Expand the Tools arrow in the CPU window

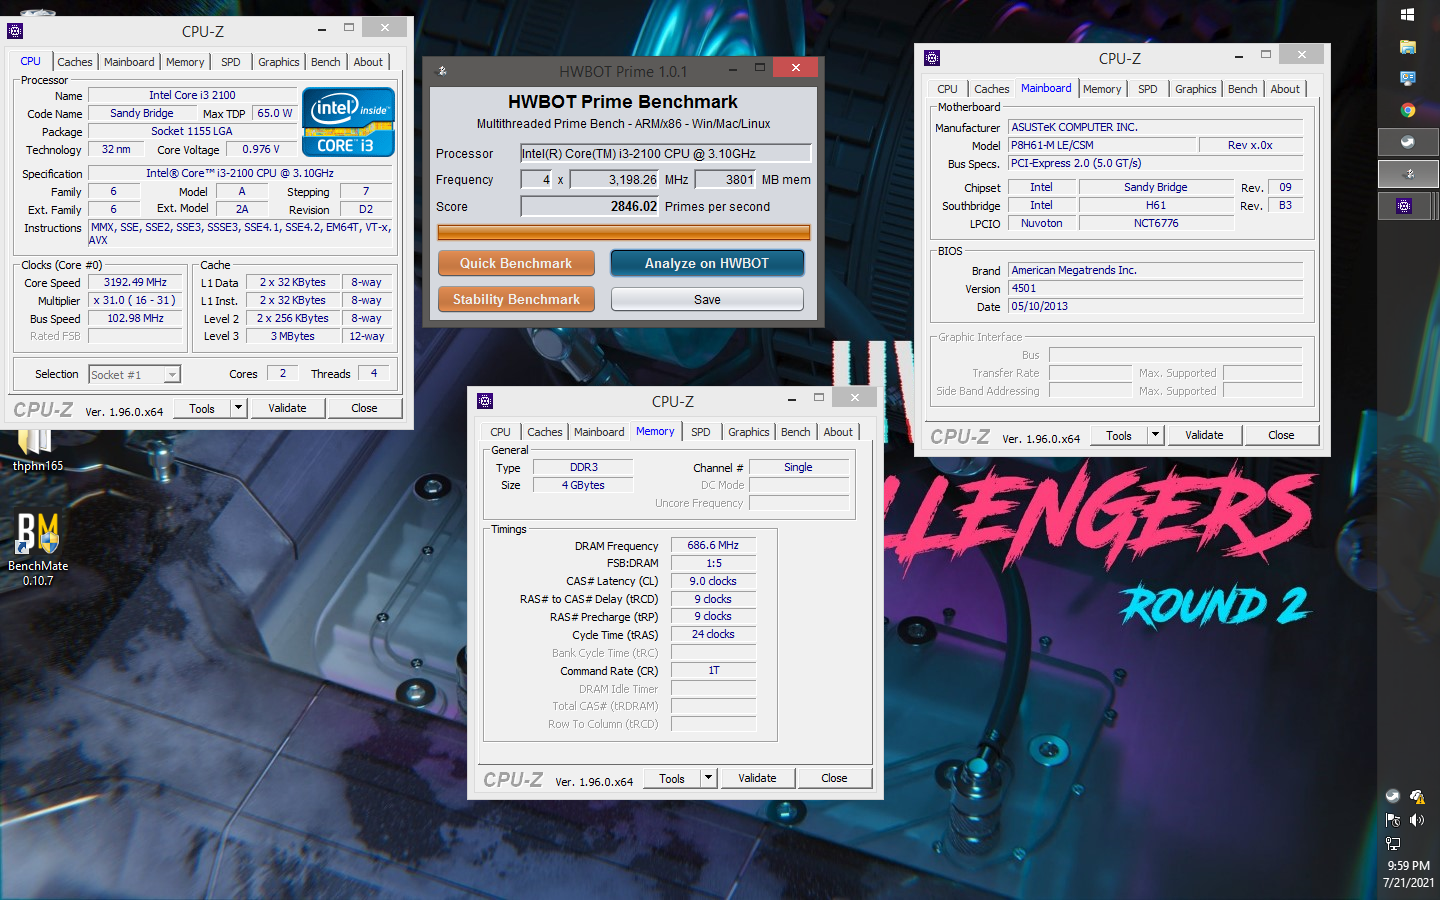pos(238,408)
